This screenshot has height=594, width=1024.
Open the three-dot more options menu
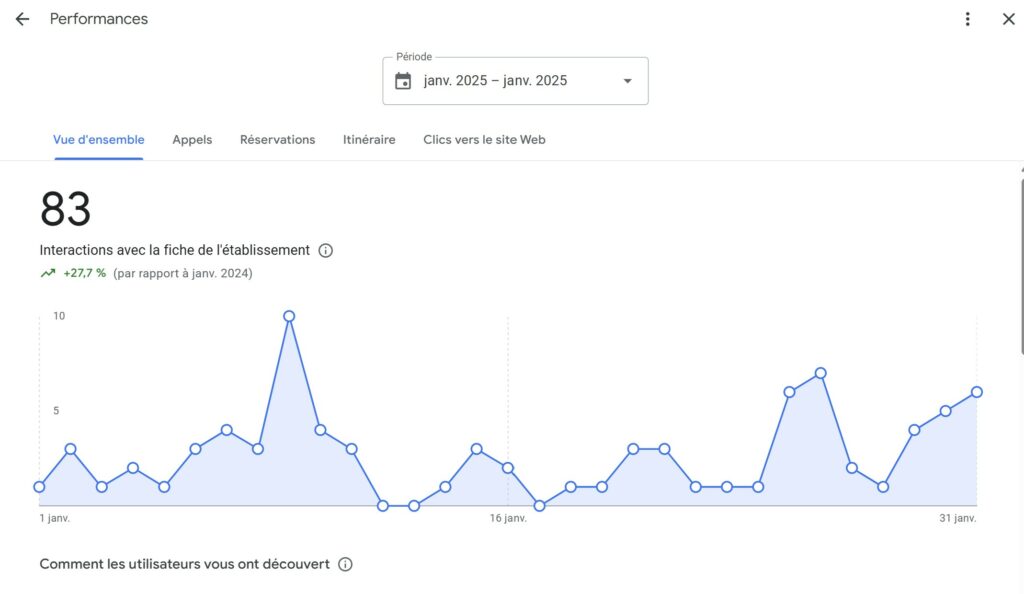pos(967,19)
